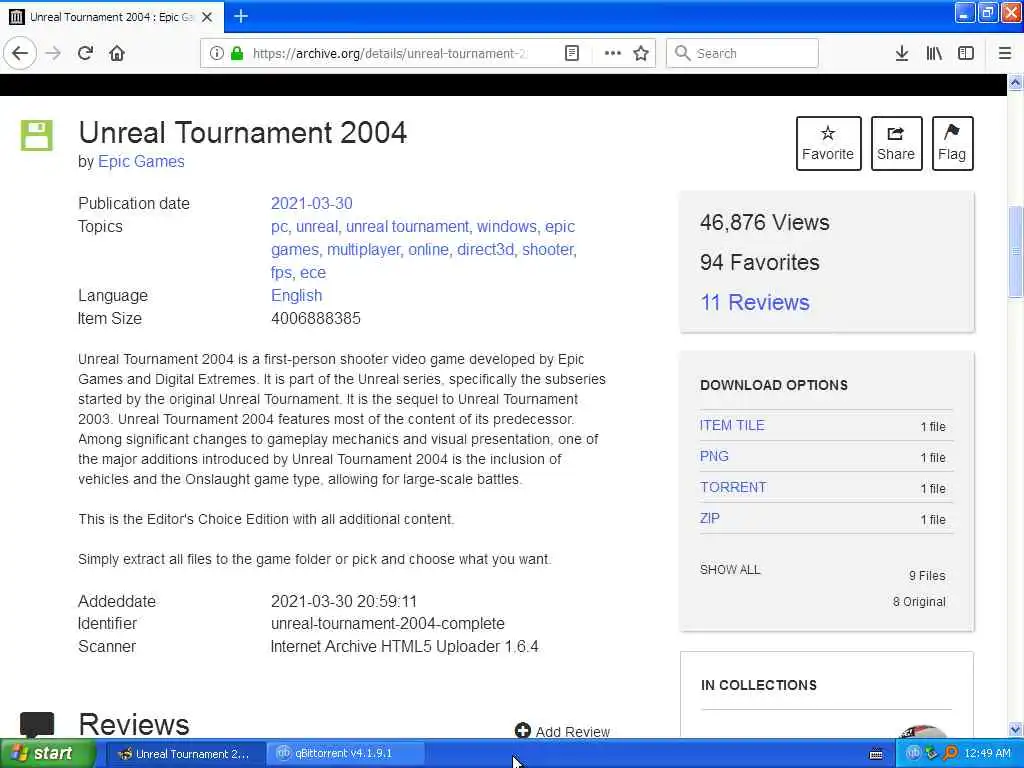Open the page actions three-dot menu
This screenshot has width=1024, height=768.
click(613, 53)
